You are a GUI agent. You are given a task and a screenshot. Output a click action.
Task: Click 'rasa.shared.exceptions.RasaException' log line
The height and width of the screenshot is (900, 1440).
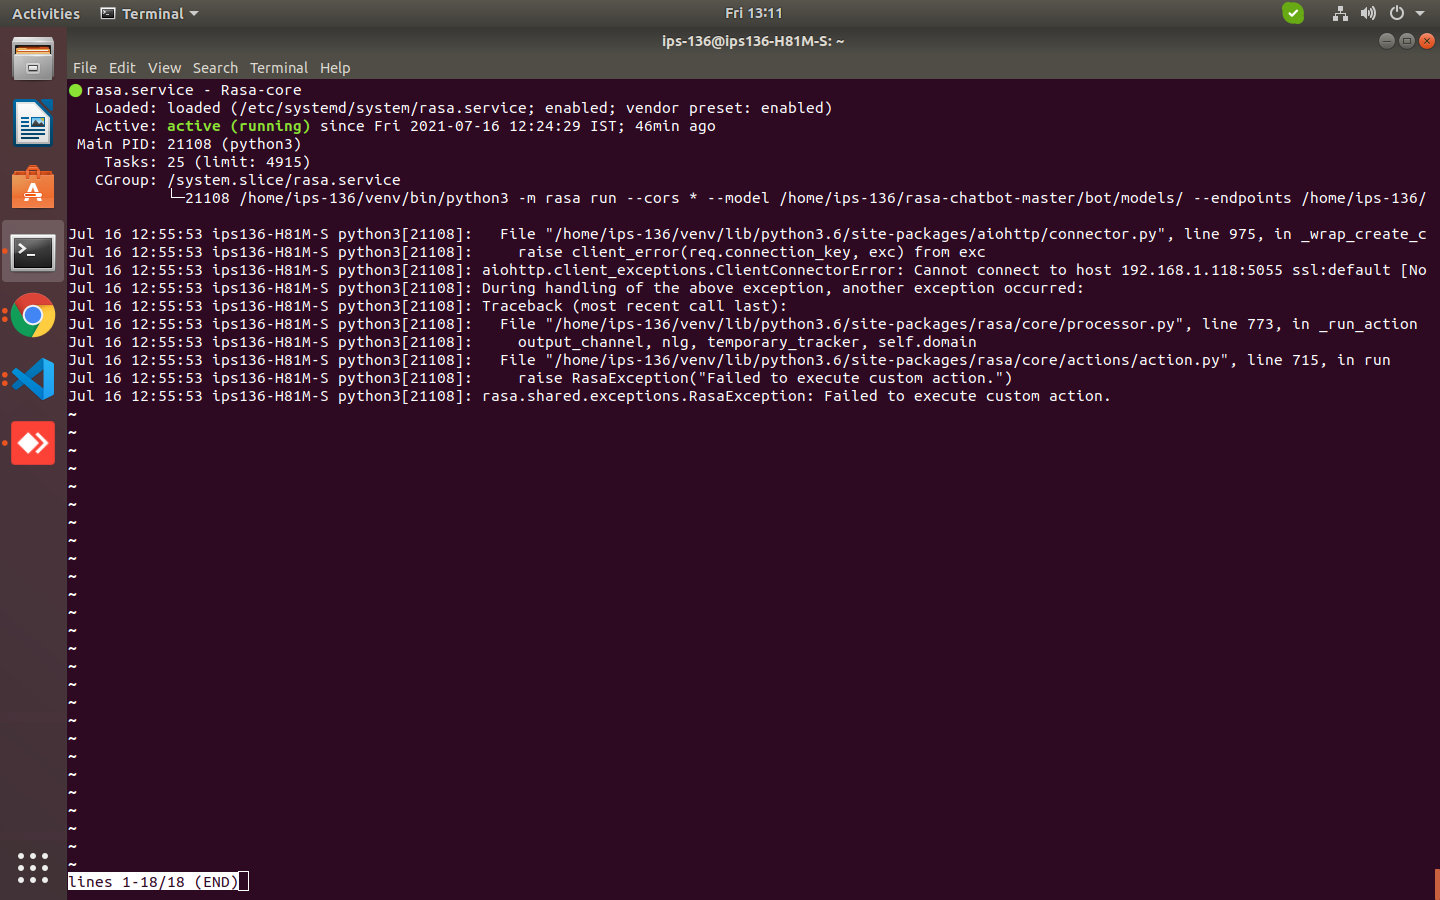[589, 396]
